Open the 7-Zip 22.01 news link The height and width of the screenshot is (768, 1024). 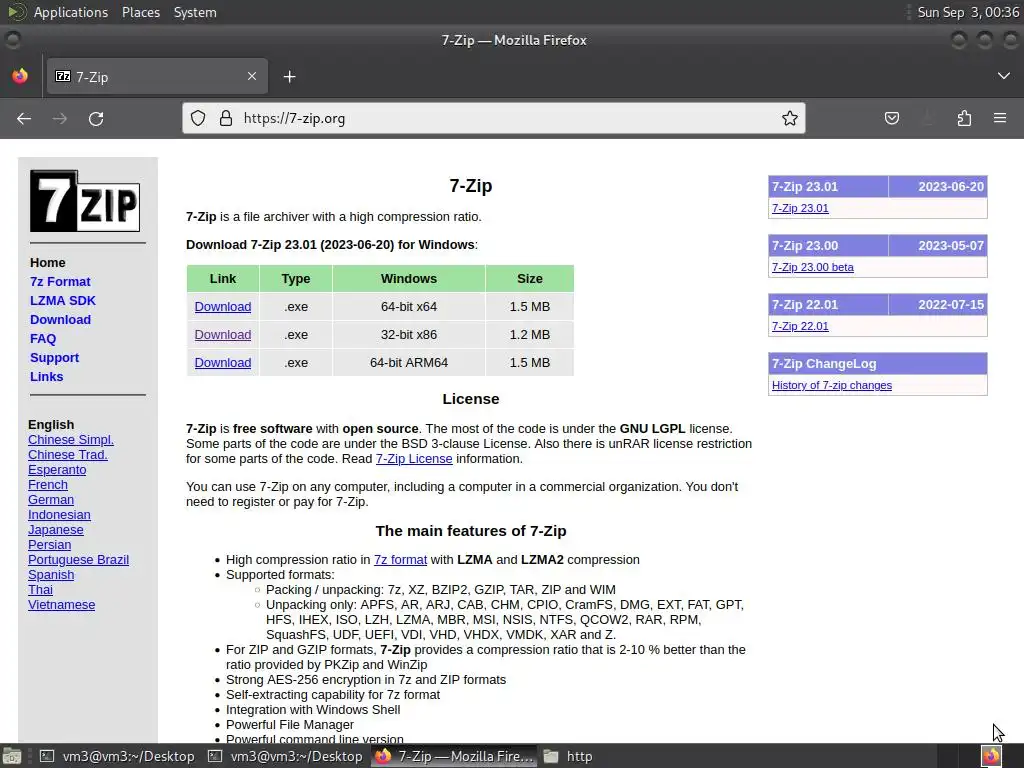coord(800,326)
